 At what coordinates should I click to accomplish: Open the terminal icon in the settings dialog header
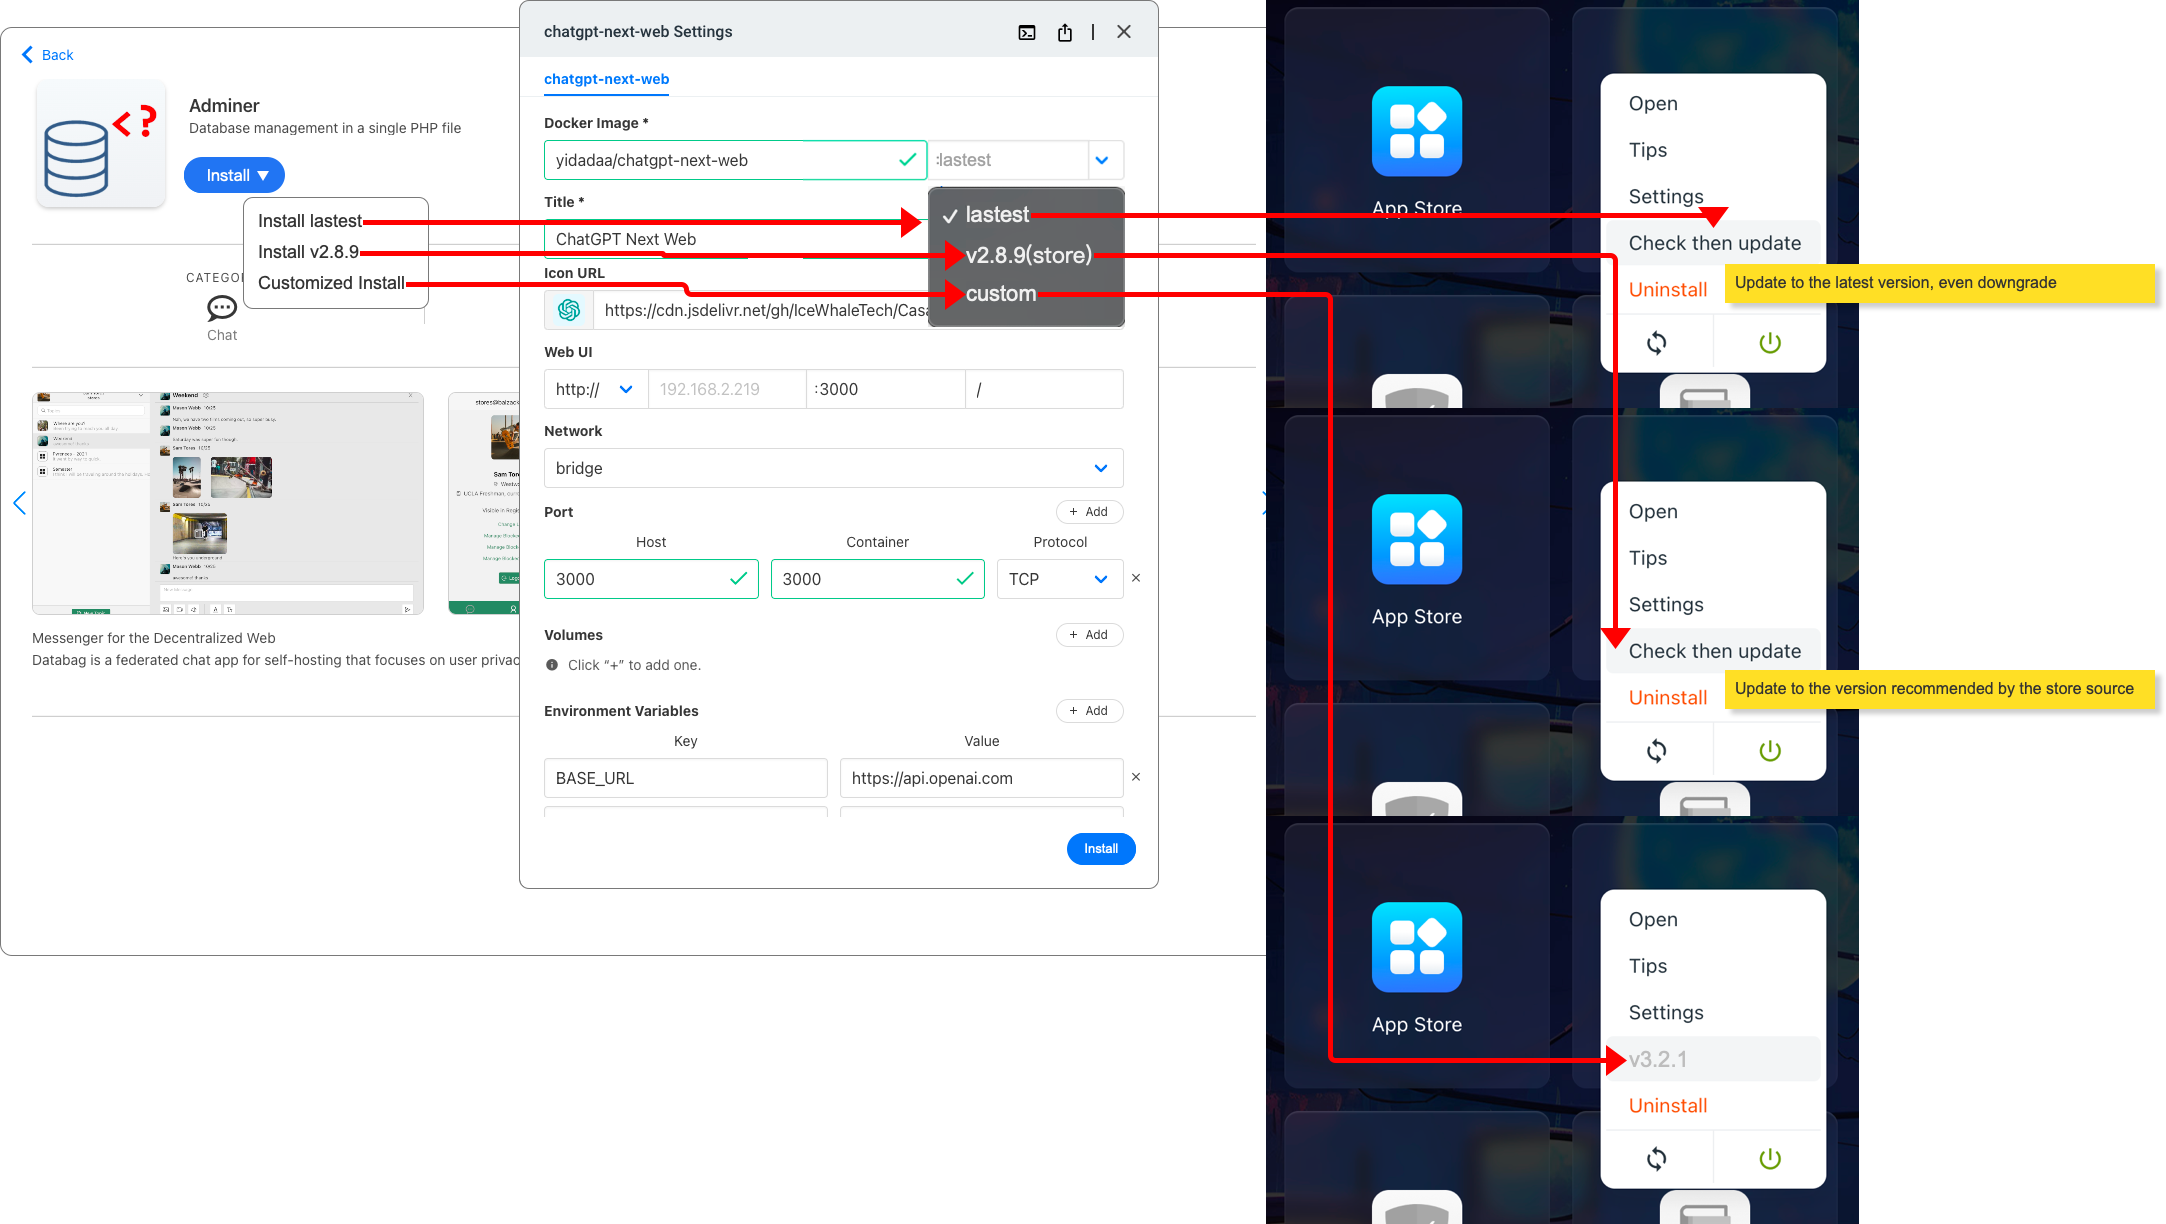1026,31
